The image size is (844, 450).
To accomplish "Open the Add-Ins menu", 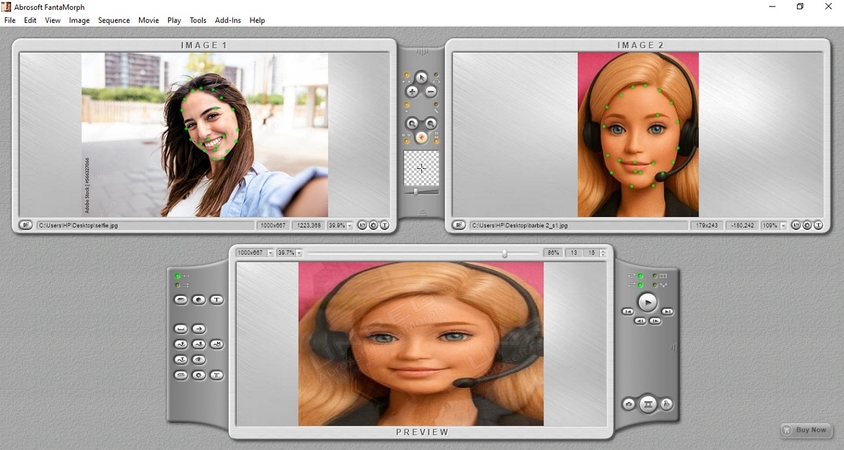I will tap(228, 20).
